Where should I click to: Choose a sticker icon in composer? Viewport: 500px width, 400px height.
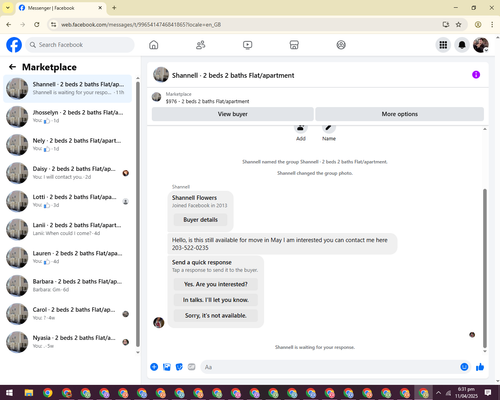pos(179,367)
